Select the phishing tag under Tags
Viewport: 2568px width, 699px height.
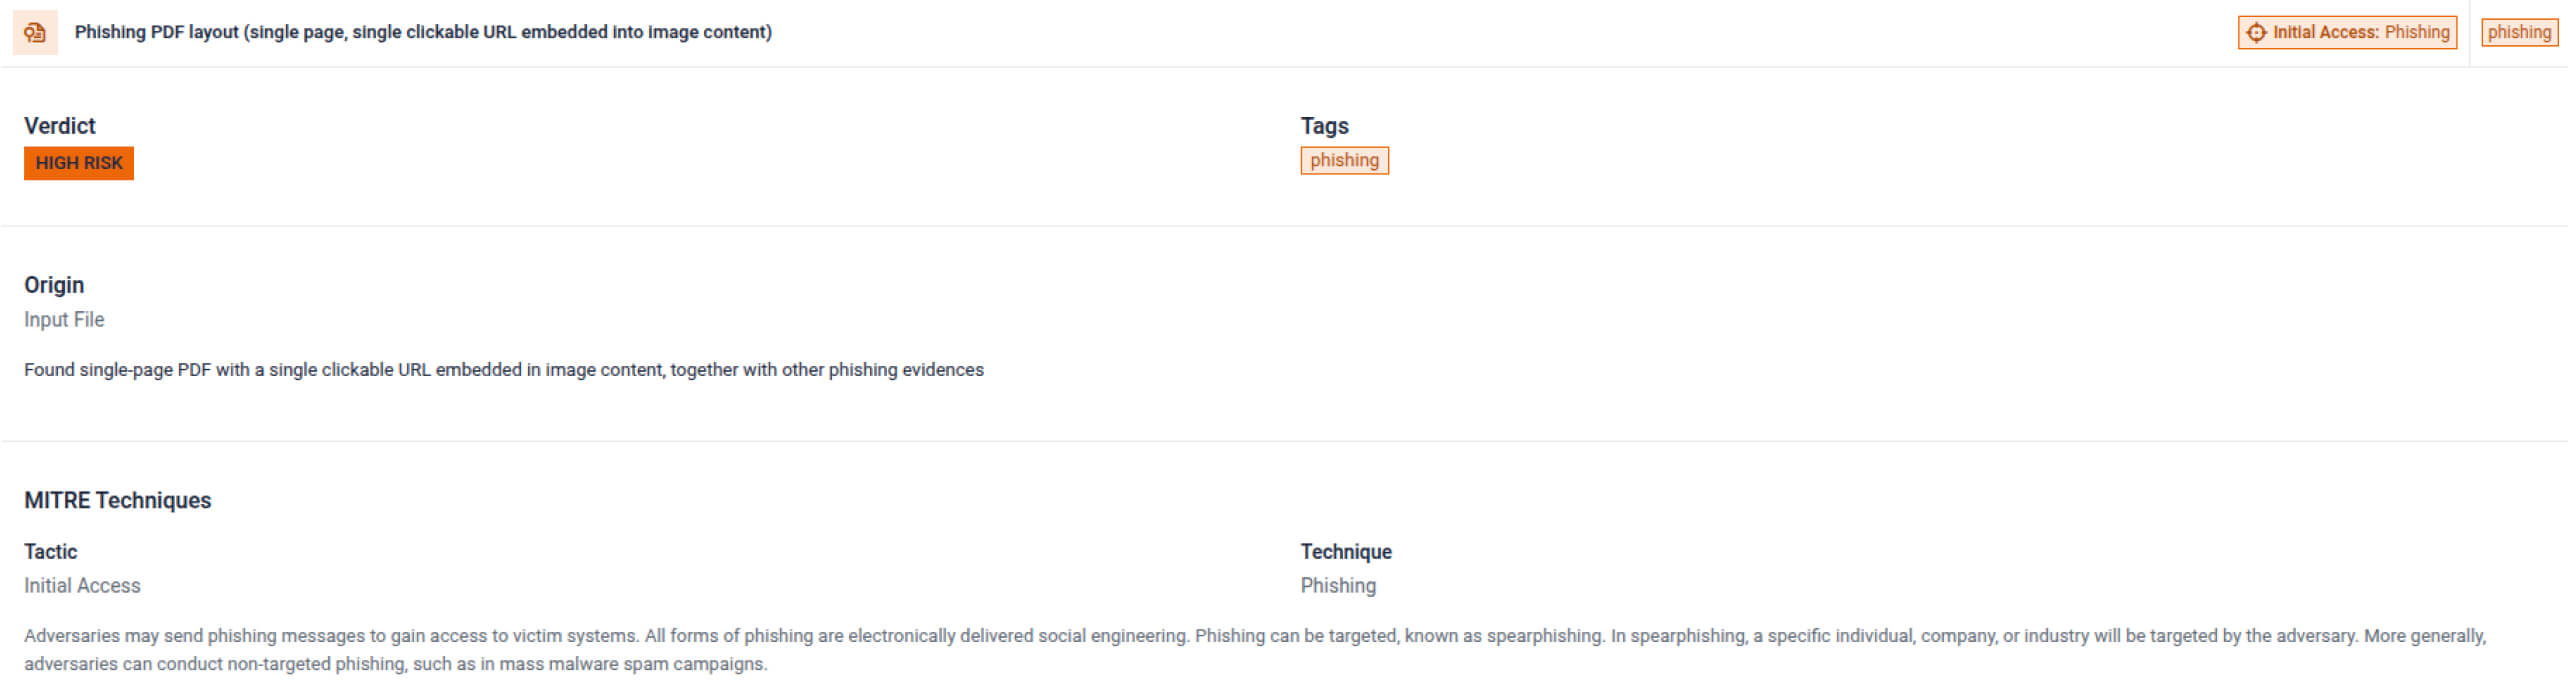click(x=1344, y=161)
